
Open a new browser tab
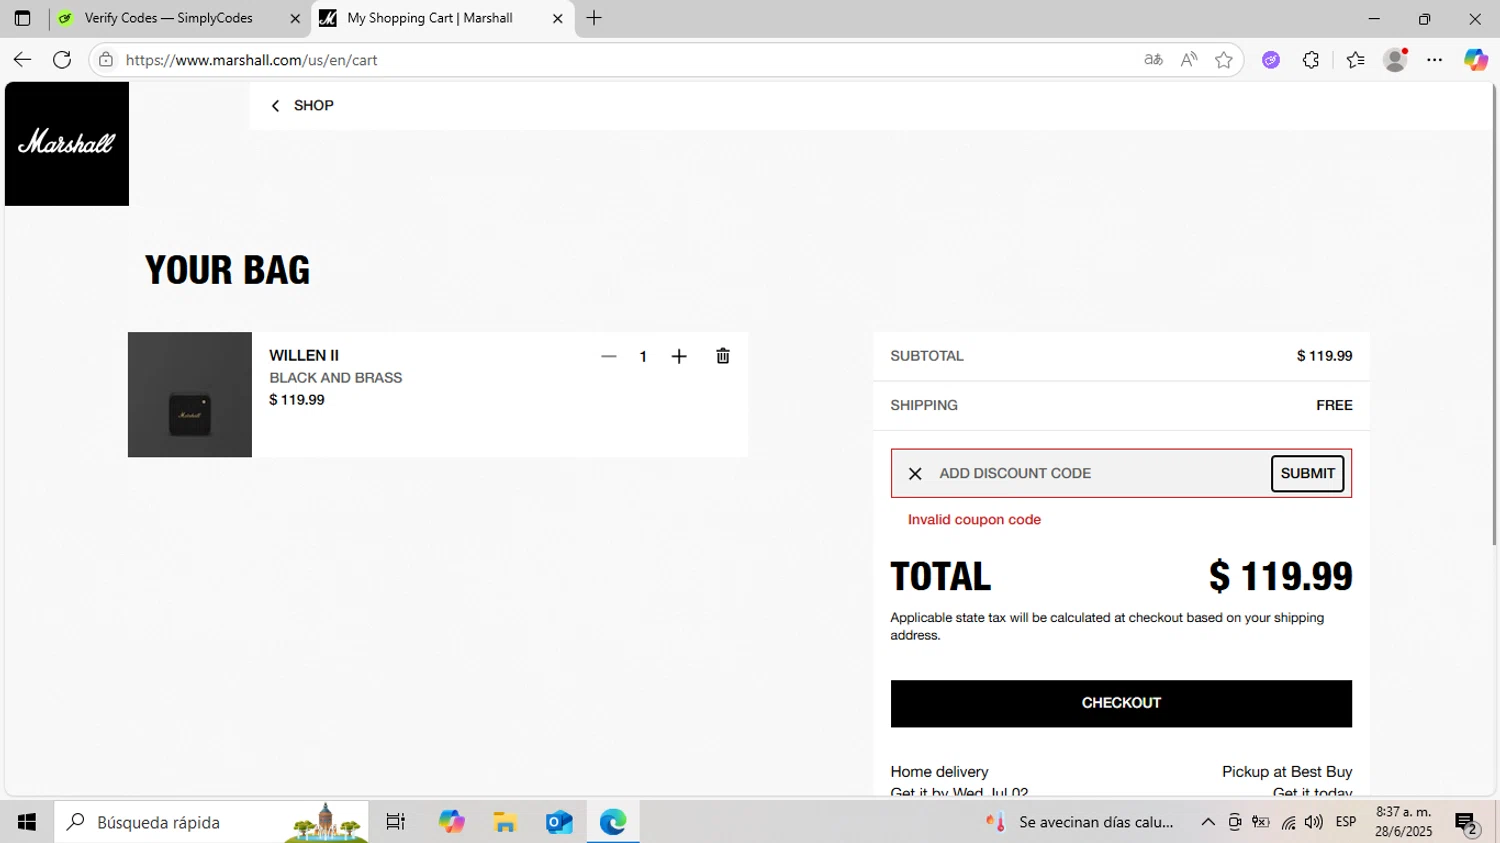click(x=594, y=18)
